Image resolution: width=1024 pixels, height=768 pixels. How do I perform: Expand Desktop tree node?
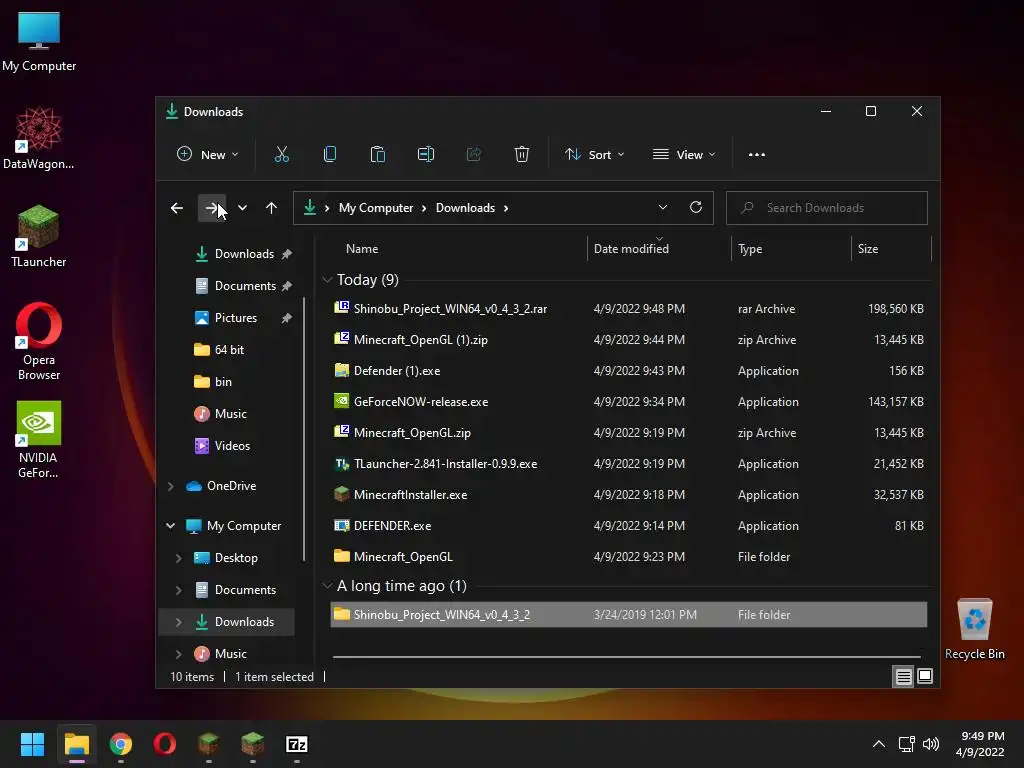coord(179,558)
